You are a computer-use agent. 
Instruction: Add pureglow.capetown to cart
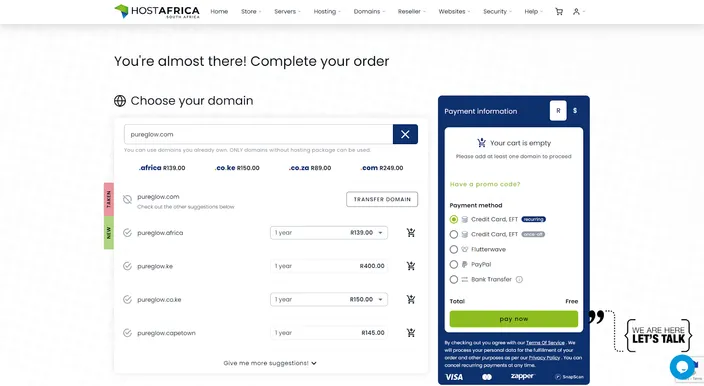click(411, 333)
